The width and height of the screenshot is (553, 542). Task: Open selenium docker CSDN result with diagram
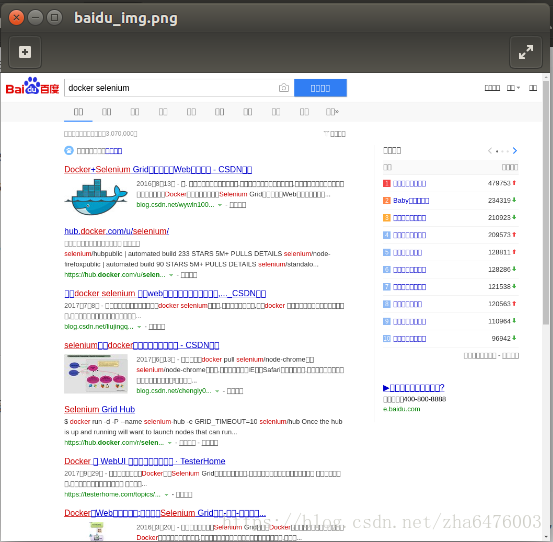click(141, 345)
